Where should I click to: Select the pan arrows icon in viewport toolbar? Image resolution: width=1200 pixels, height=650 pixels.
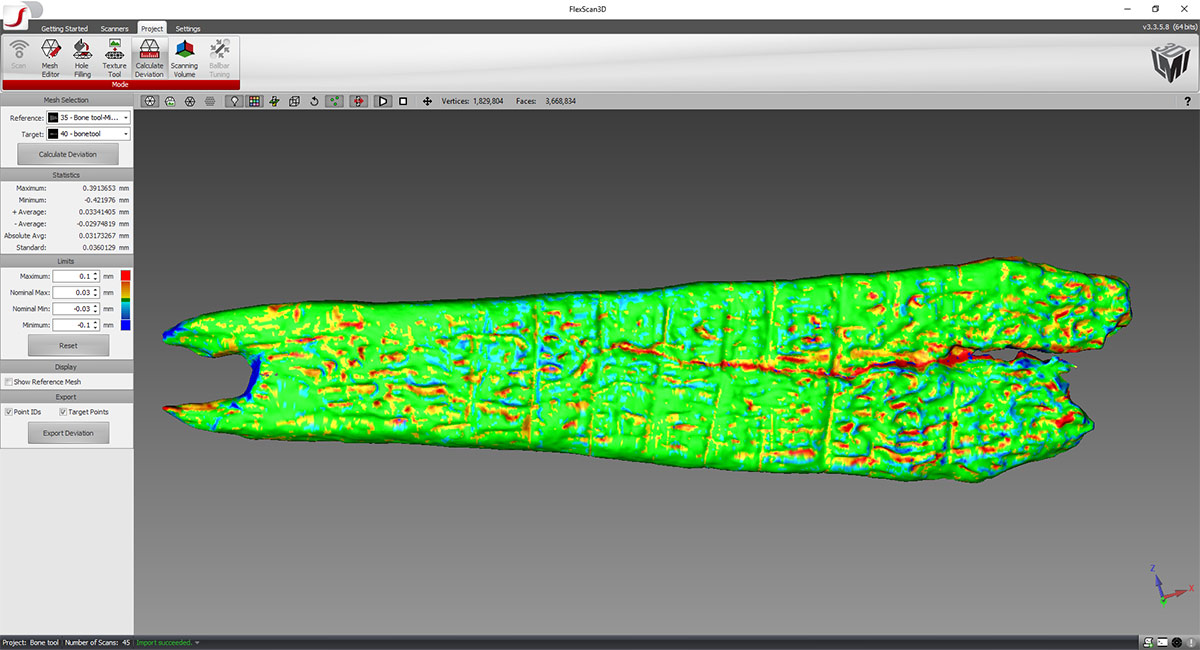point(427,101)
